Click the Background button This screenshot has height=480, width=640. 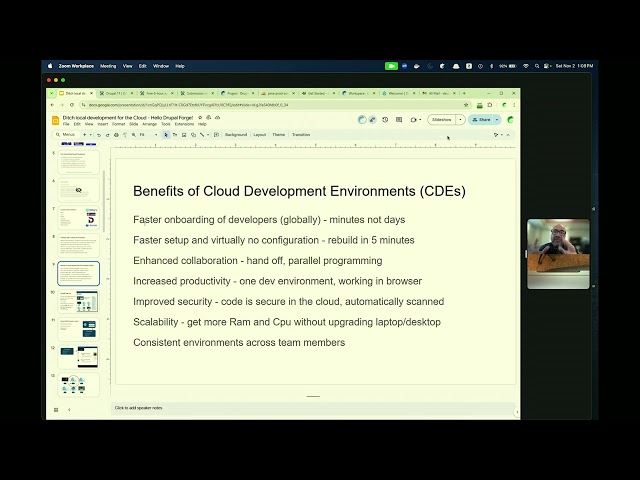tap(236, 135)
